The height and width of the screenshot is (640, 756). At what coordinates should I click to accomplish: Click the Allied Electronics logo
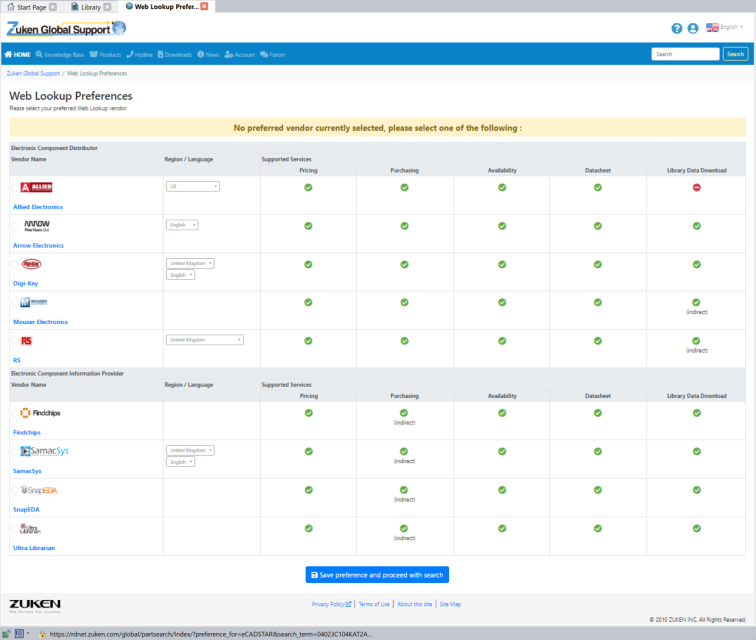tap(36, 187)
